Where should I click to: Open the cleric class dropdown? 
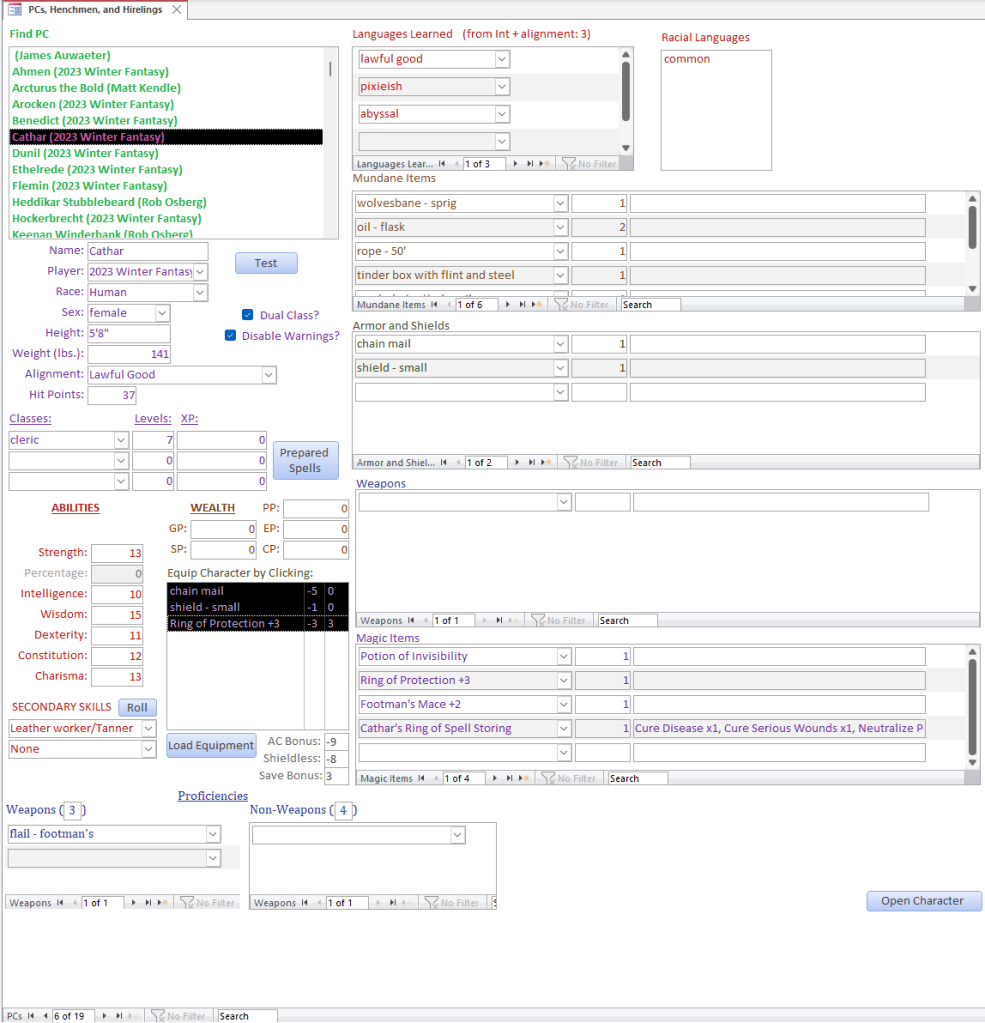pyautogui.click(x=121, y=440)
